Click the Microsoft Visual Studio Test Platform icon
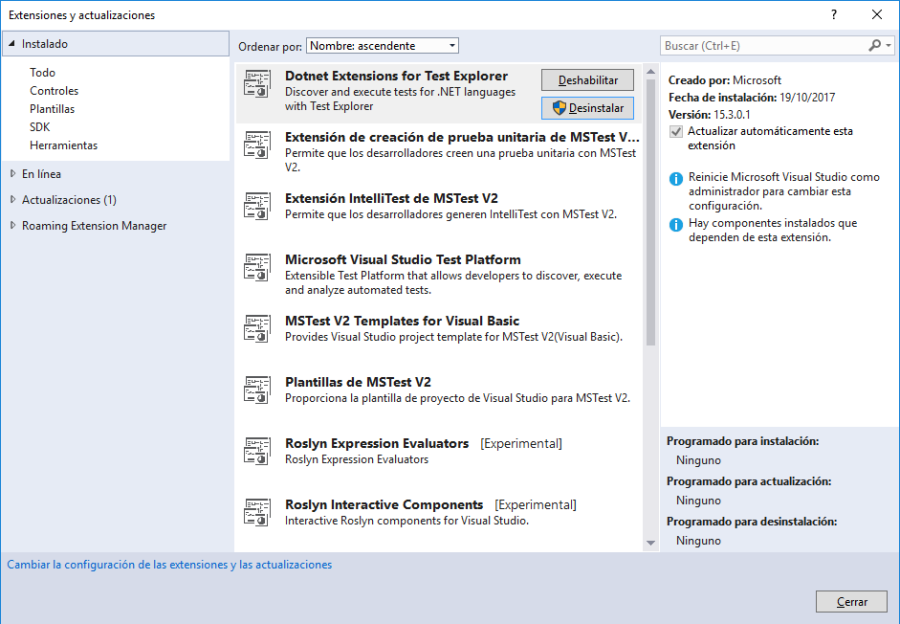900x624 pixels. coord(258,268)
